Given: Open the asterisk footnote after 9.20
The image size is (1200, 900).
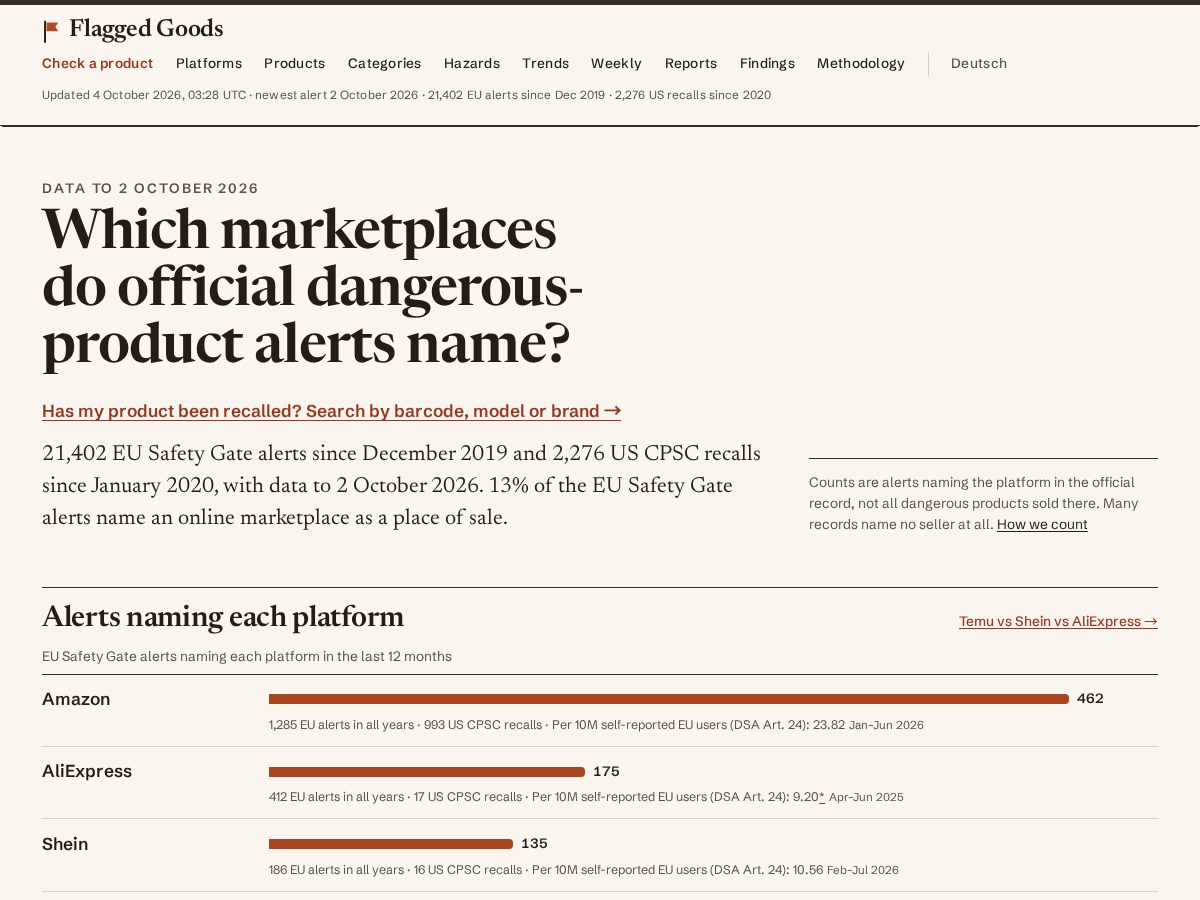Looking at the screenshot, I should click(822, 797).
